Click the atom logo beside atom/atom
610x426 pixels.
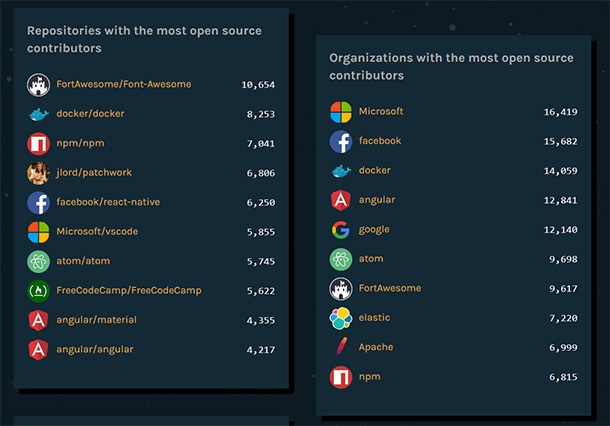point(38,261)
